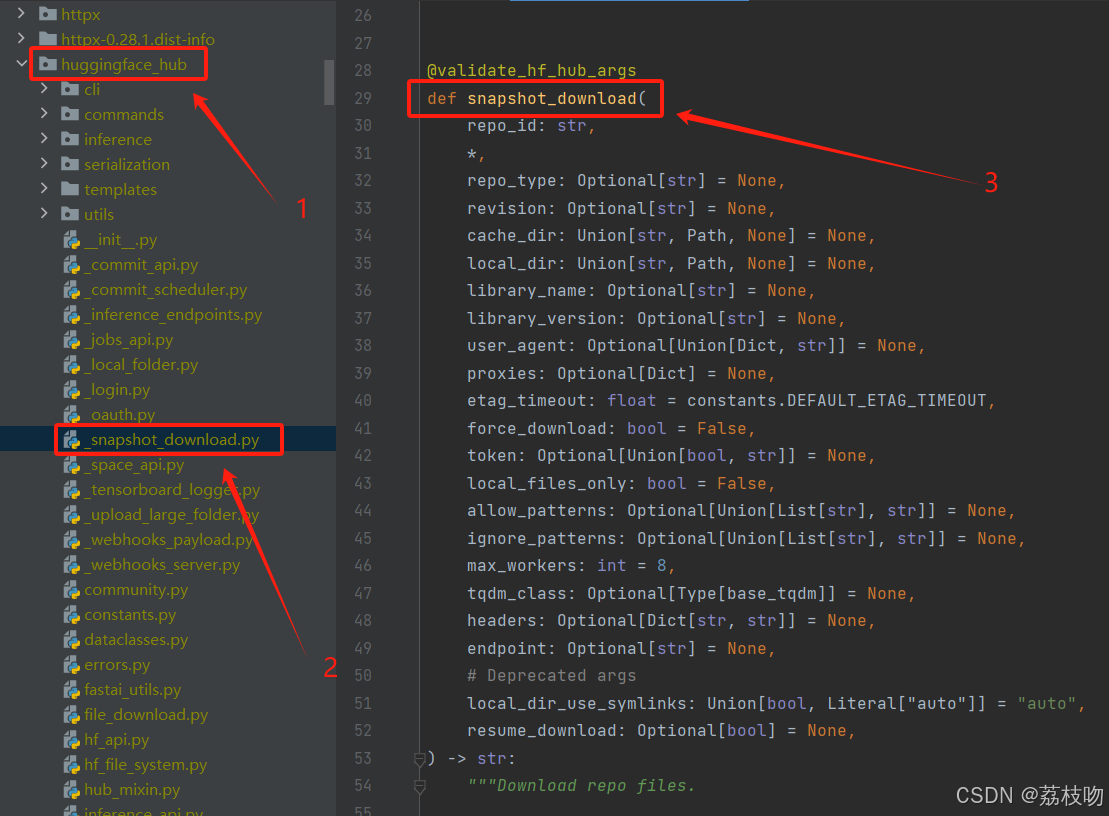Click the errors.py Python file icon
Viewport: 1109px width, 816px height.
[x=71, y=665]
